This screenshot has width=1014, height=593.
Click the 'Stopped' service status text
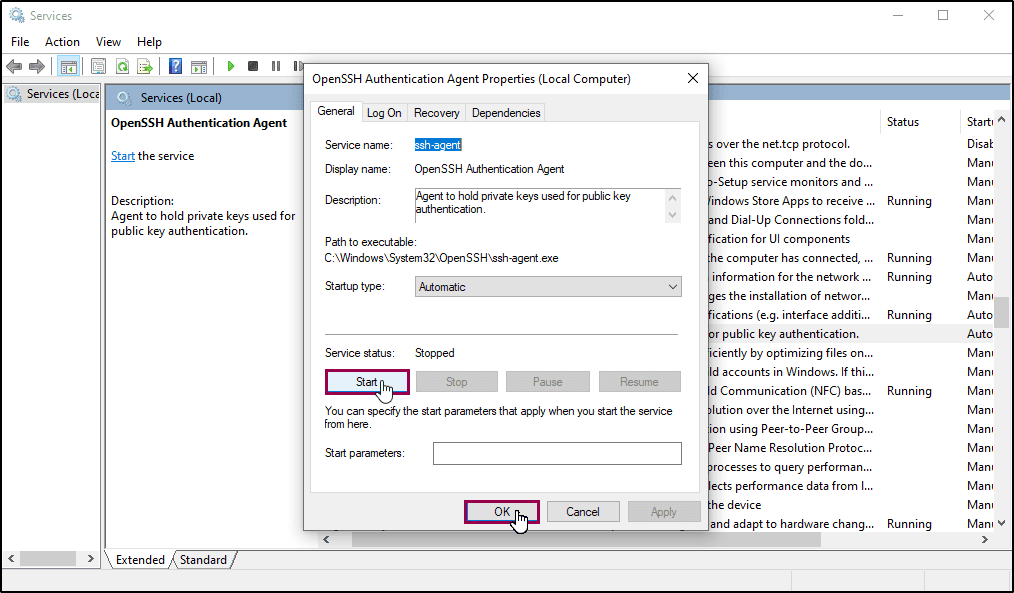tap(435, 353)
